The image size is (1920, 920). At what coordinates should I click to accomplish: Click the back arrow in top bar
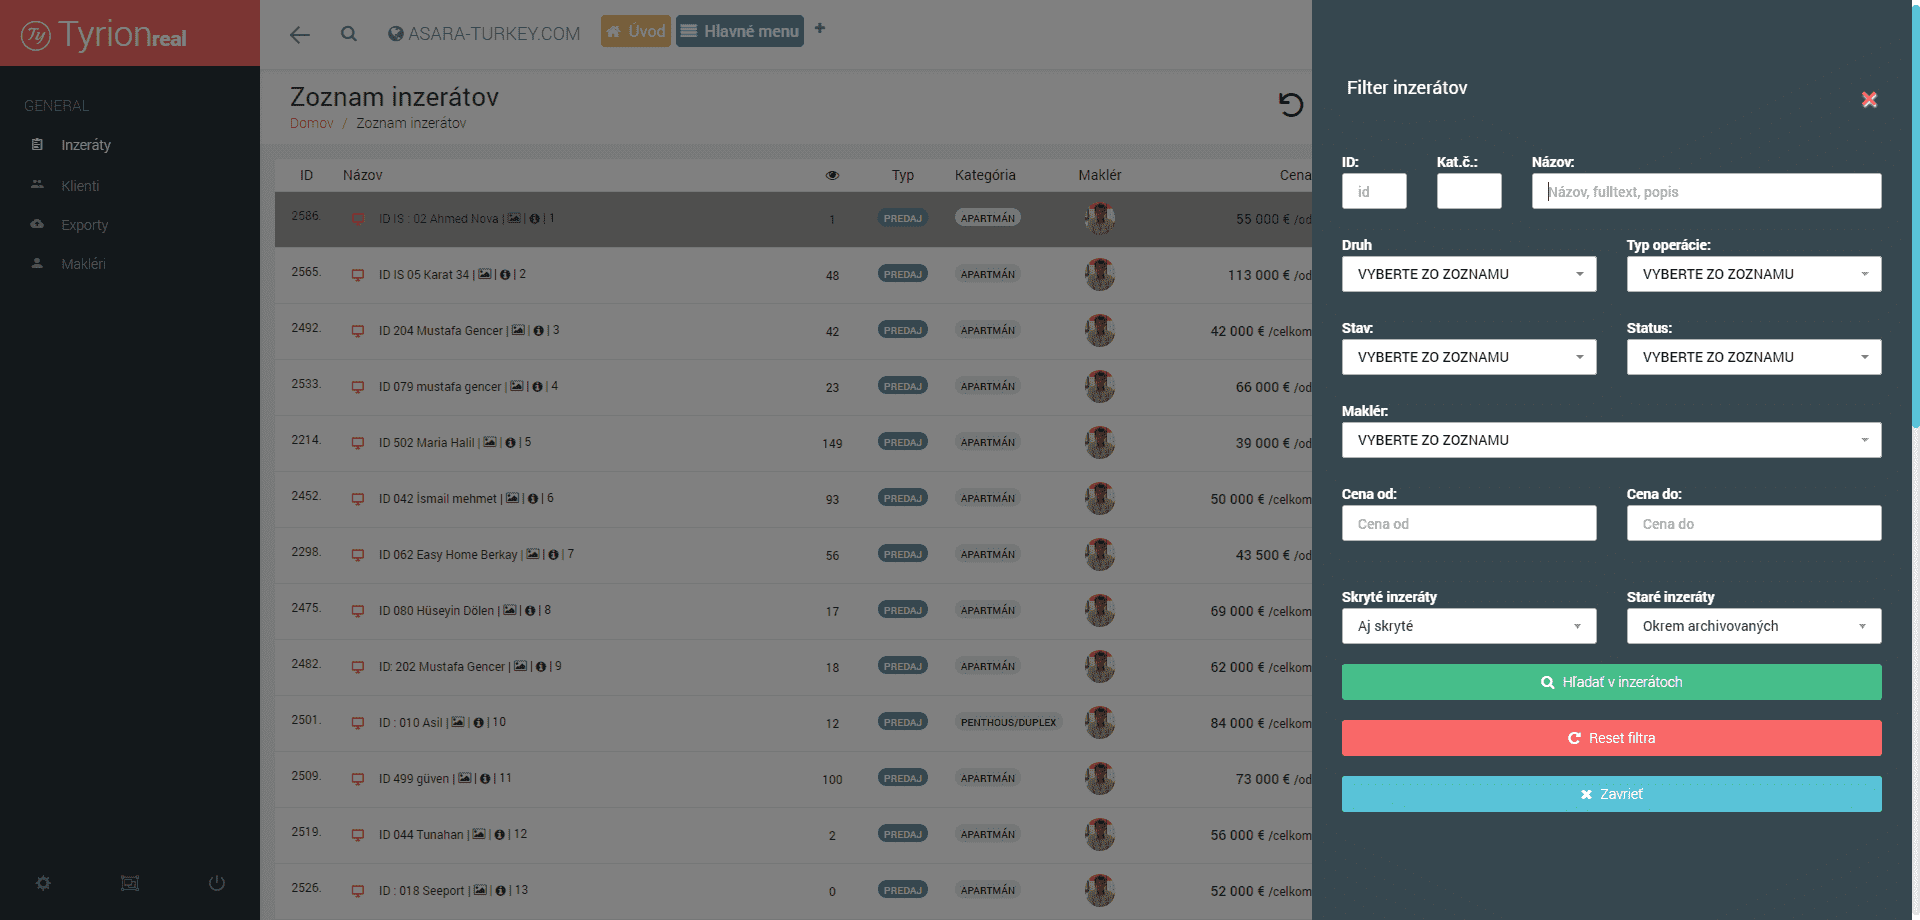click(299, 35)
